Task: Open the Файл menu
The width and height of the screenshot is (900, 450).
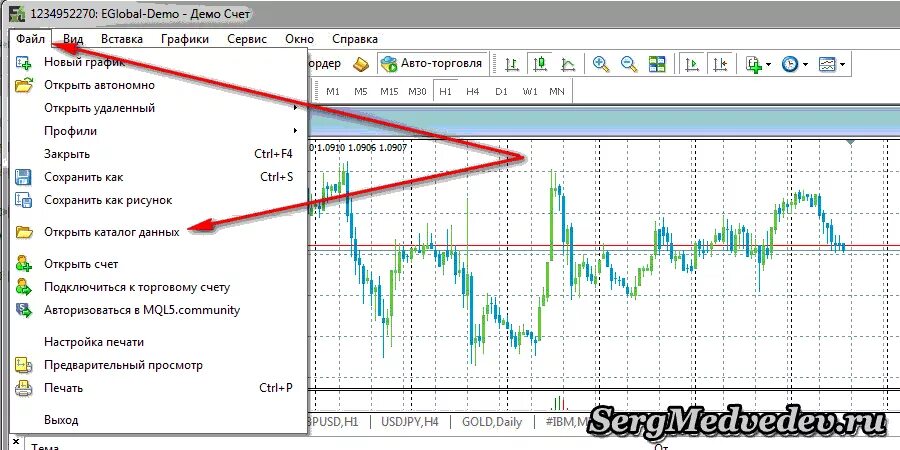Action: [30, 39]
